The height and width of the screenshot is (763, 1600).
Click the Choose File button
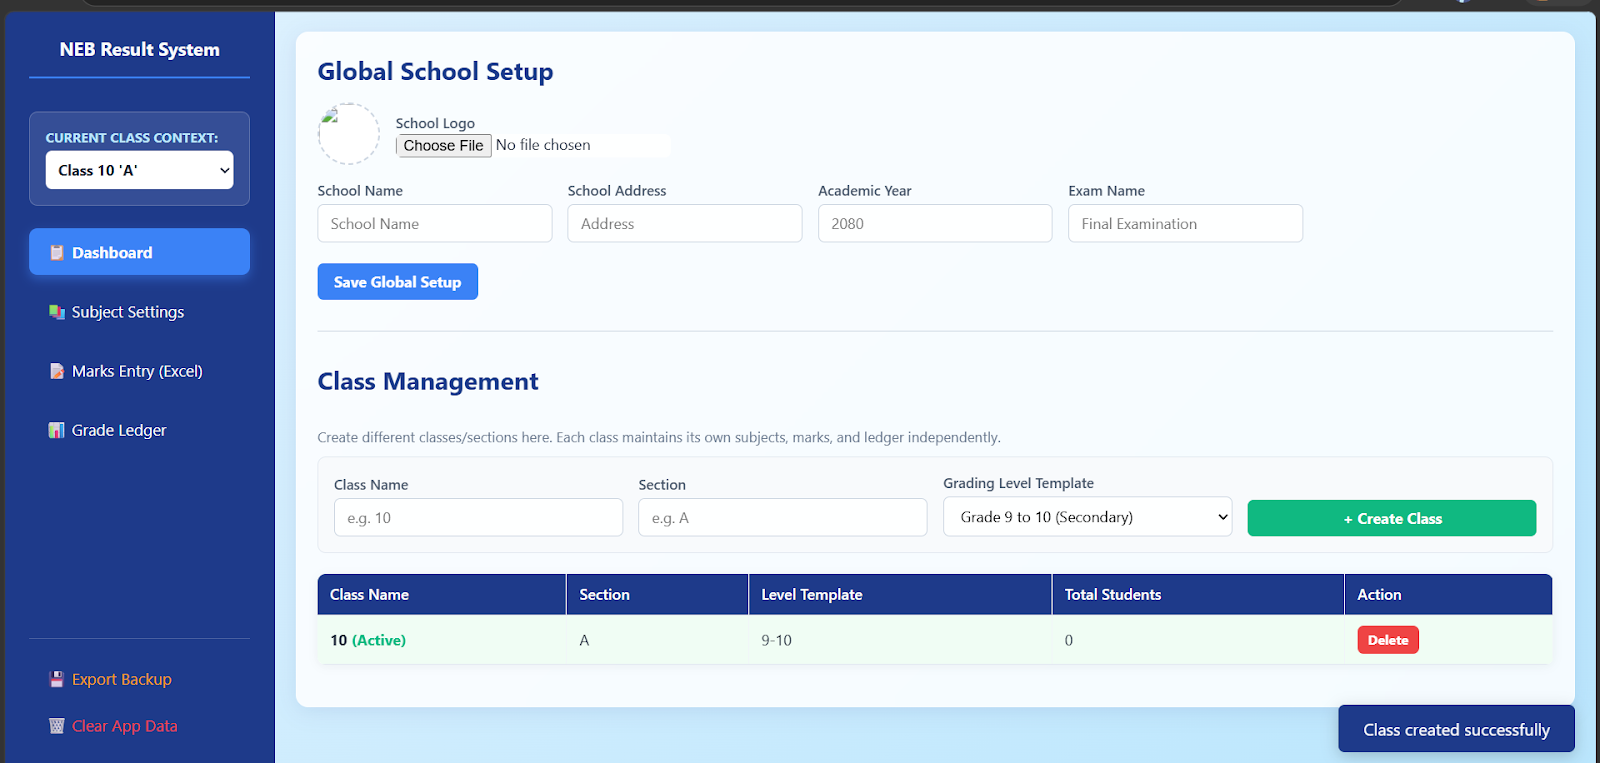click(x=443, y=146)
